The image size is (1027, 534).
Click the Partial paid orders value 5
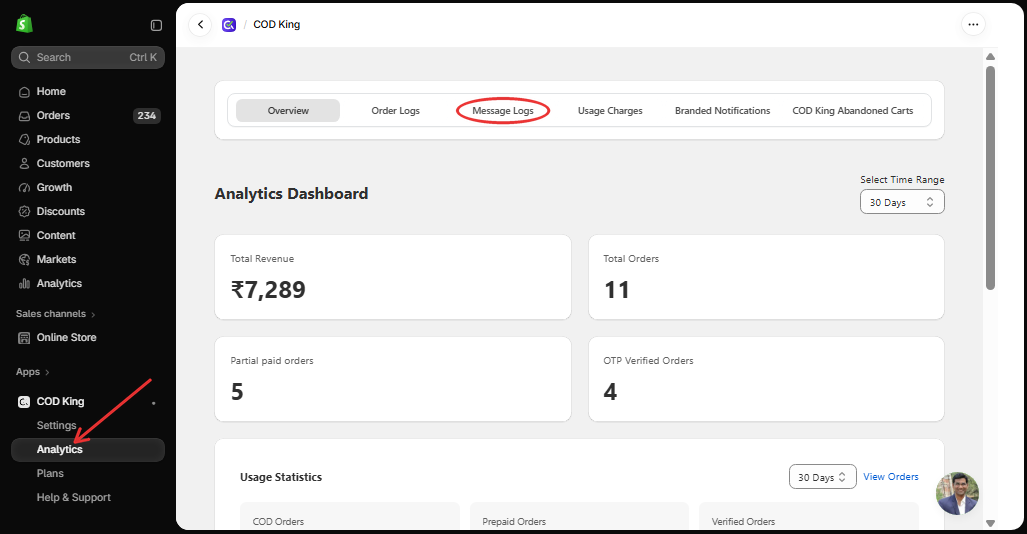pos(237,392)
